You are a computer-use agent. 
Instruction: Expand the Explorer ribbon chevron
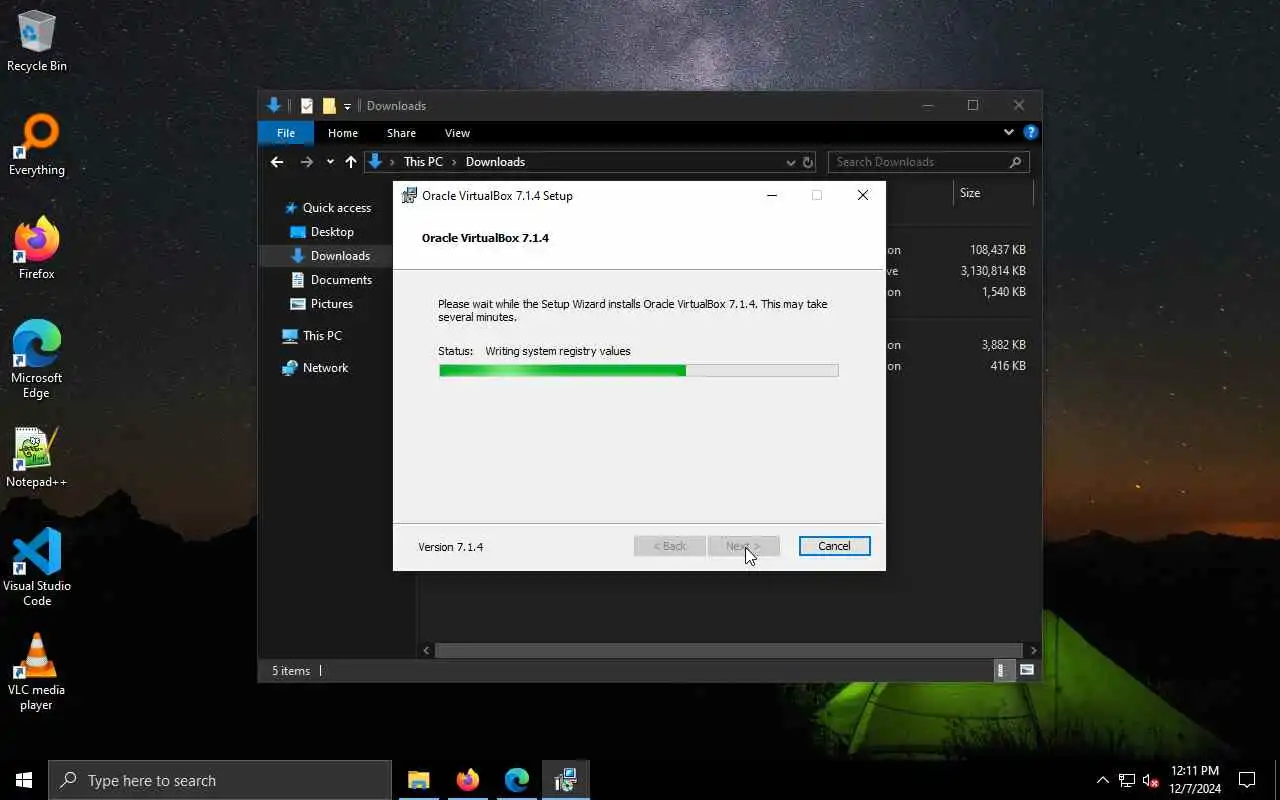(x=1008, y=132)
